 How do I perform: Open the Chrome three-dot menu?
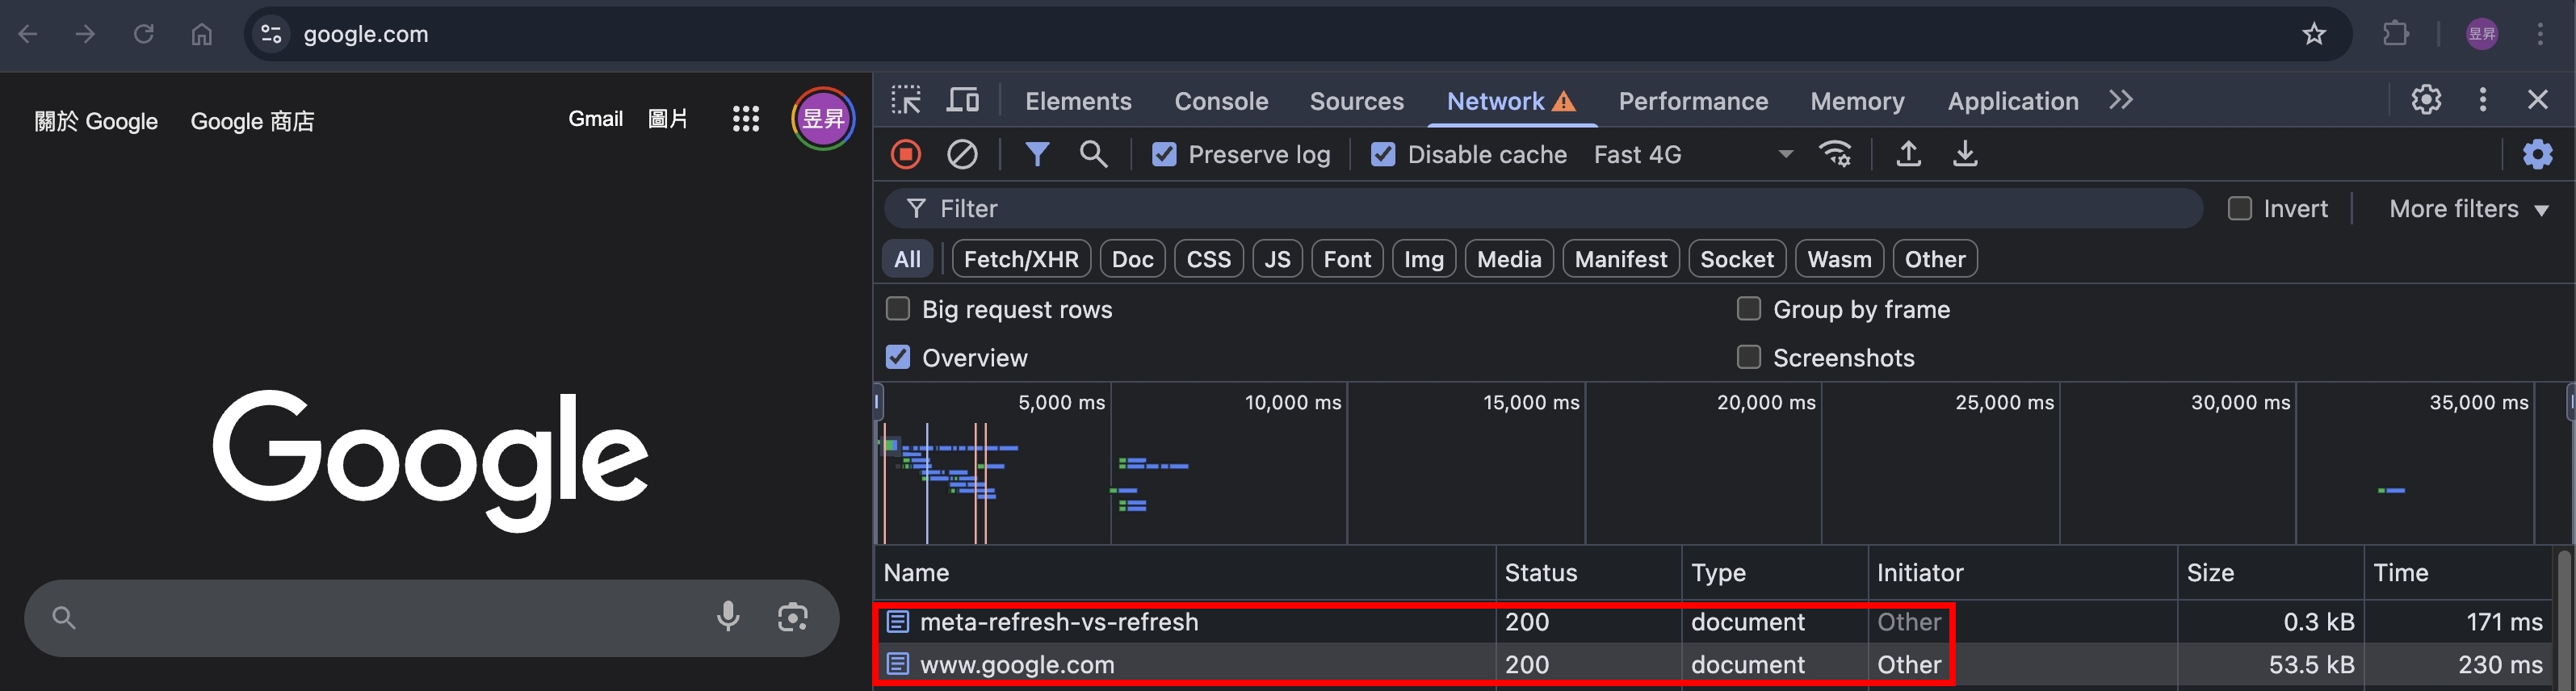[2540, 34]
